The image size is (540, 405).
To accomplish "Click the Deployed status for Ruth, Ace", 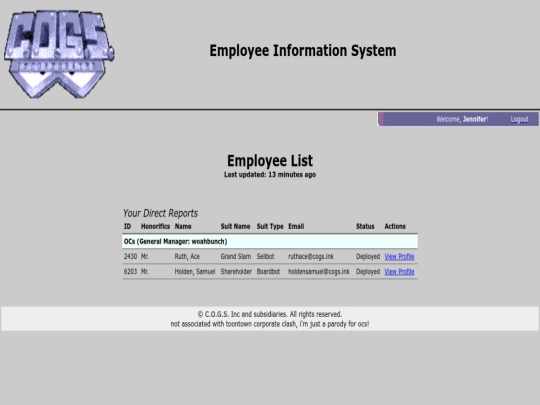I will pyautogui.click(x=368, y=257).
